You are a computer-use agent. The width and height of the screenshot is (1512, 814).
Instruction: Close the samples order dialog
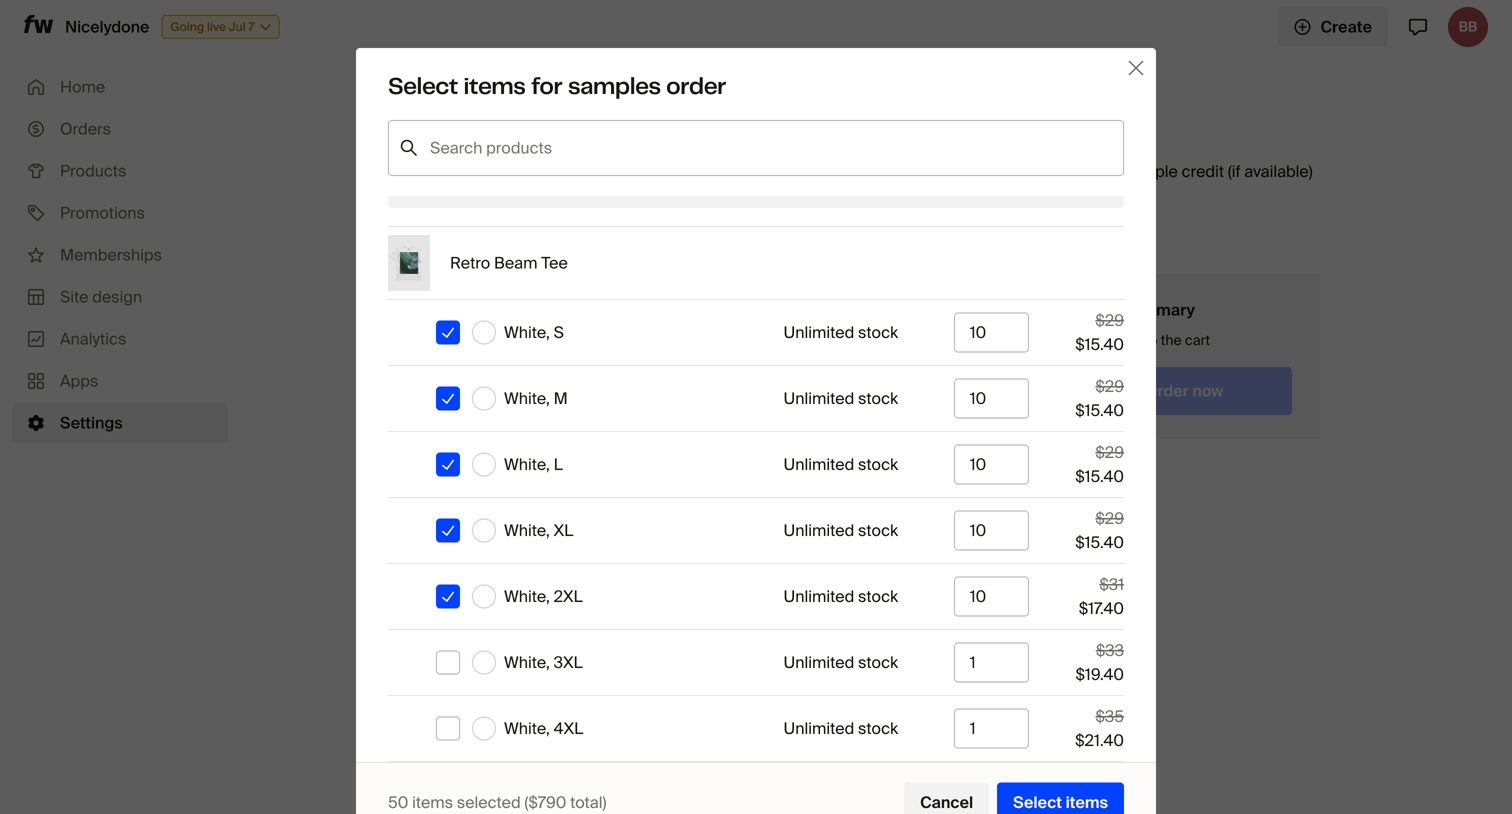point(1136,68)
